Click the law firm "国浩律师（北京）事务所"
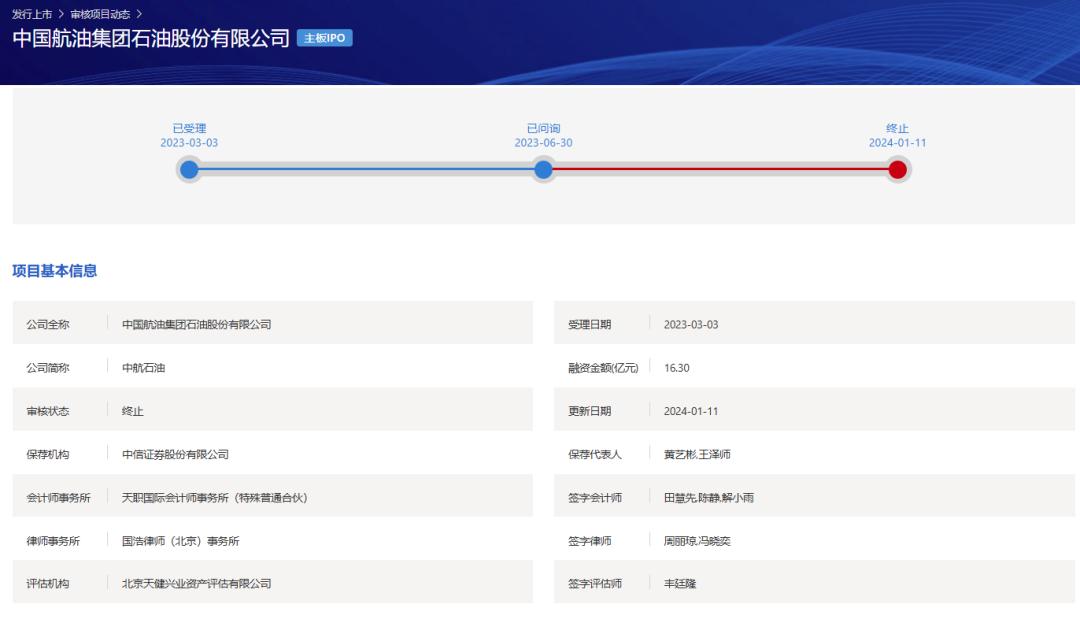This screenshot has height=619, width=1080. tap(180, 541)
